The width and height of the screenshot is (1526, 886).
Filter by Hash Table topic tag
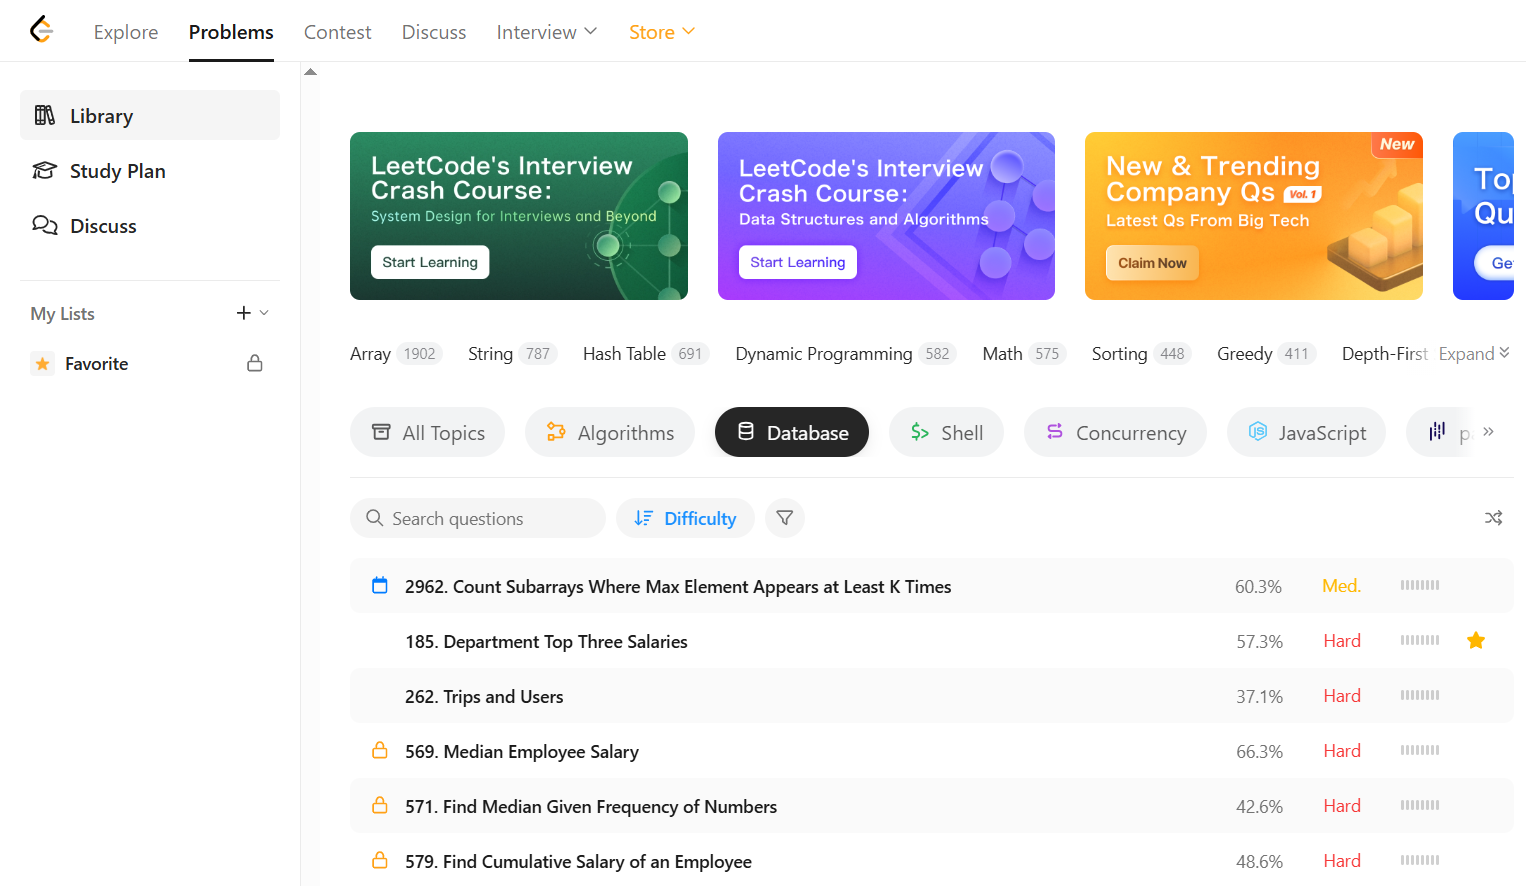(646, 354)
